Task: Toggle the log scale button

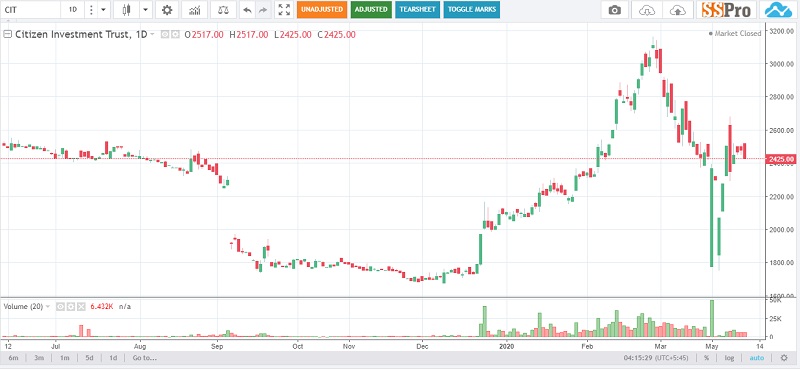Action: pos(729,358)
